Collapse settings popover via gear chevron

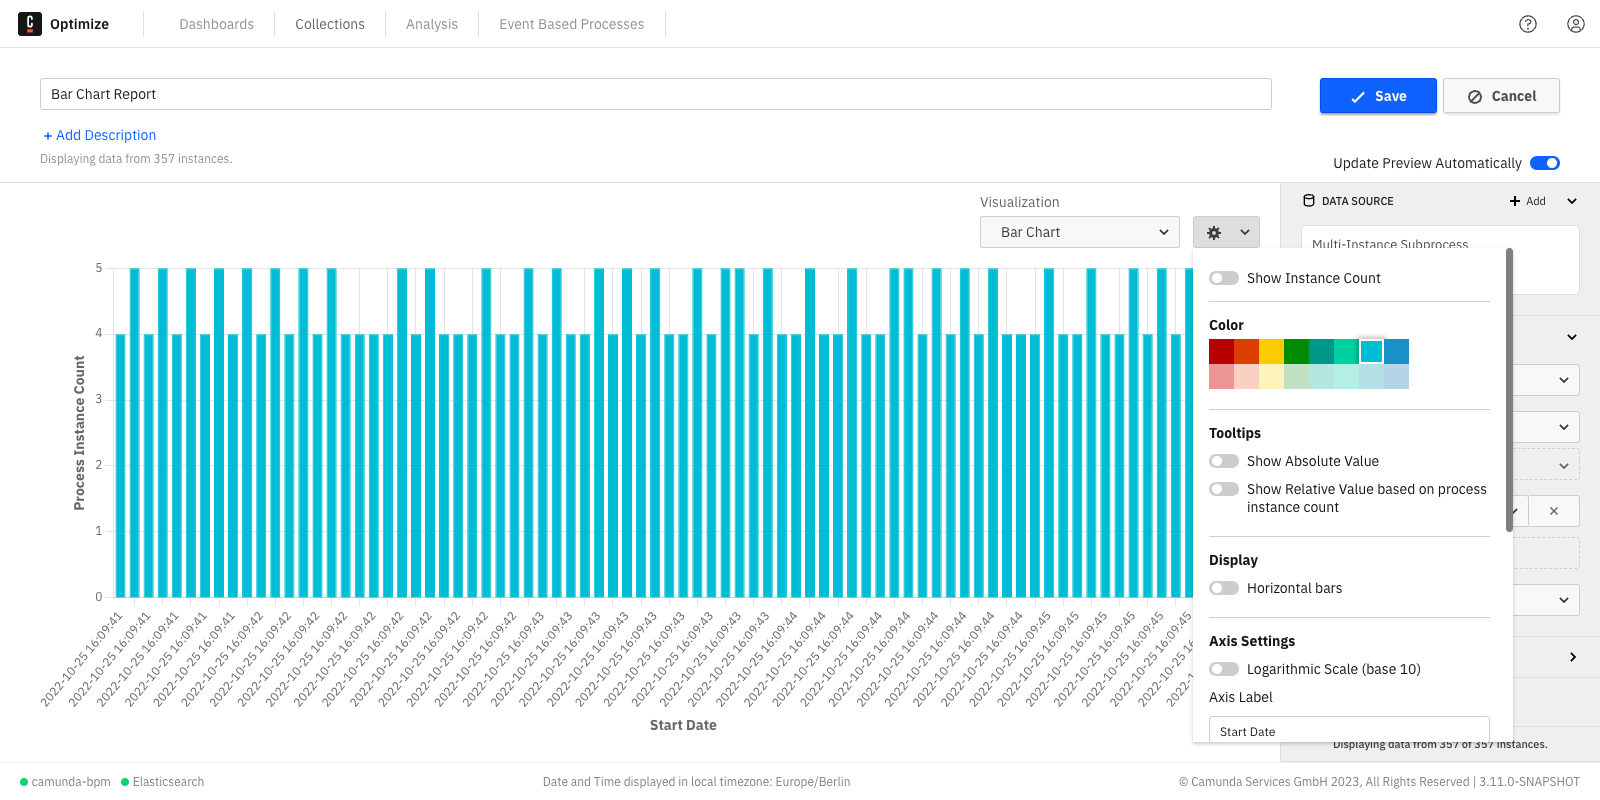coord(1245,232)
